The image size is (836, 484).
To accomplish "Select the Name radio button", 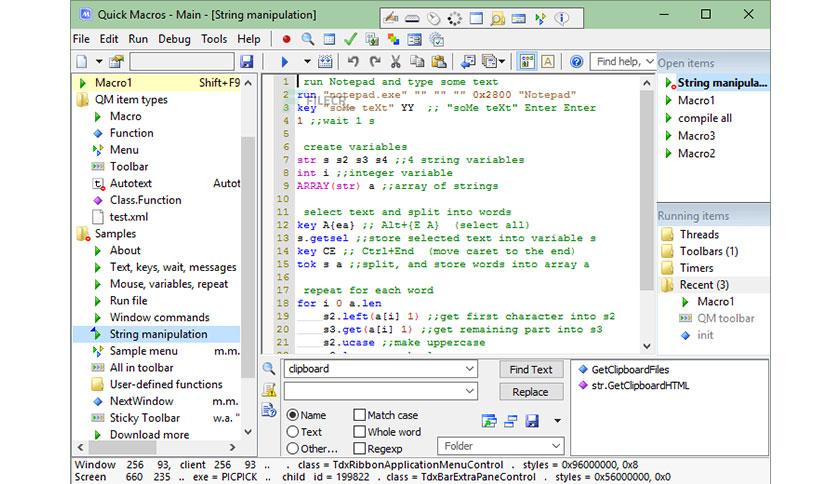I will point(293,415).
